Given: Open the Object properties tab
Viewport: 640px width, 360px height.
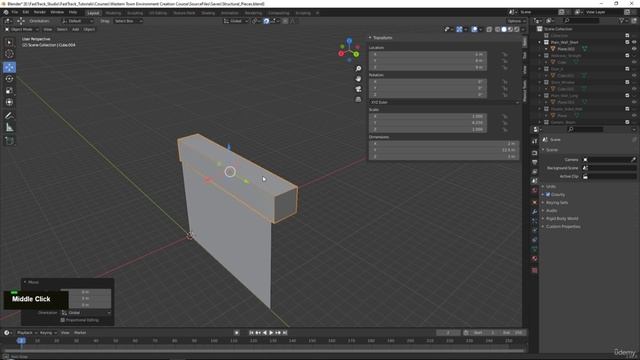Looking at the screenshot, I should 535,202.
